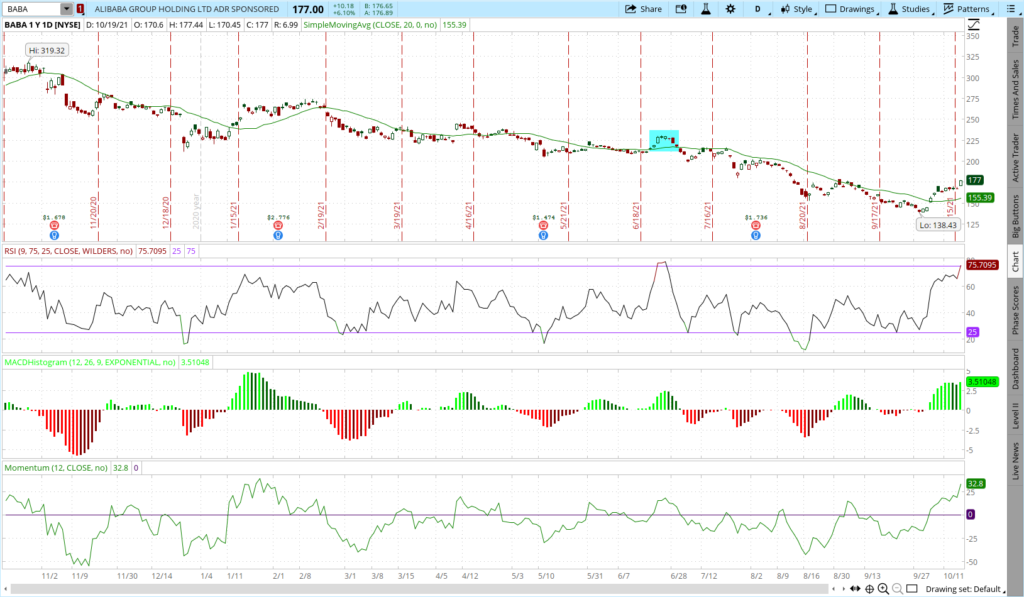Switch to the Trade sidebar tab
The width and height of the screenshot is (1024, 597).
pyautogui.click(x=1015, y=36)
